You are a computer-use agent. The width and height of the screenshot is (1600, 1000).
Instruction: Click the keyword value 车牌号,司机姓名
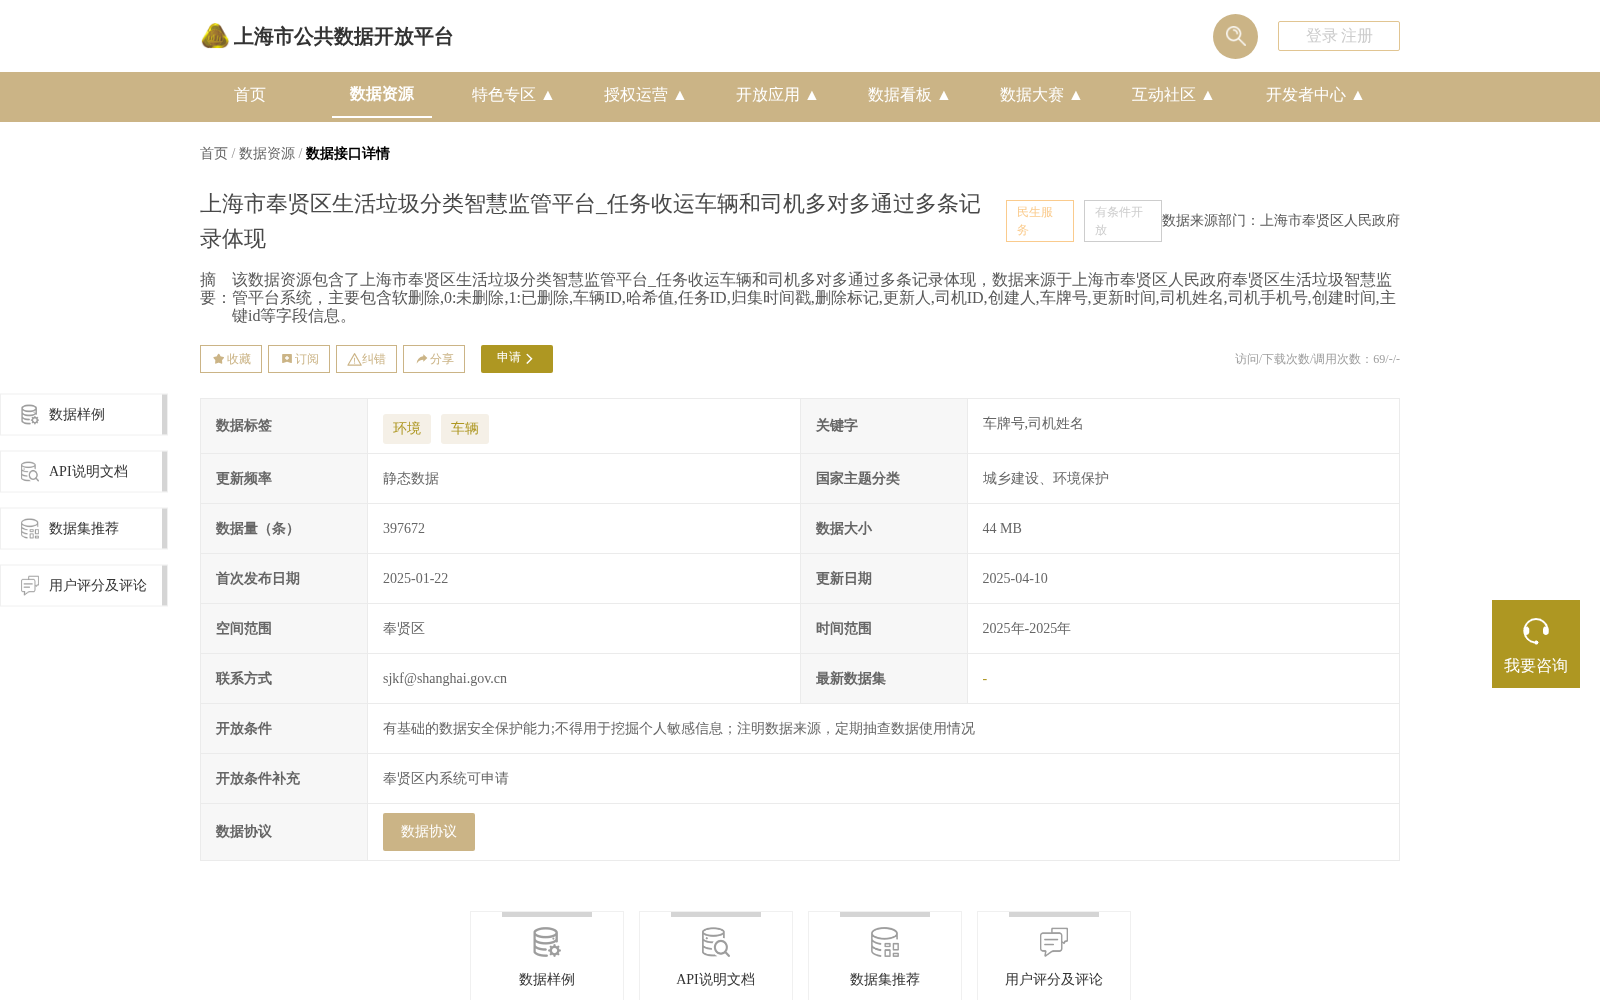coord(1033,424)
